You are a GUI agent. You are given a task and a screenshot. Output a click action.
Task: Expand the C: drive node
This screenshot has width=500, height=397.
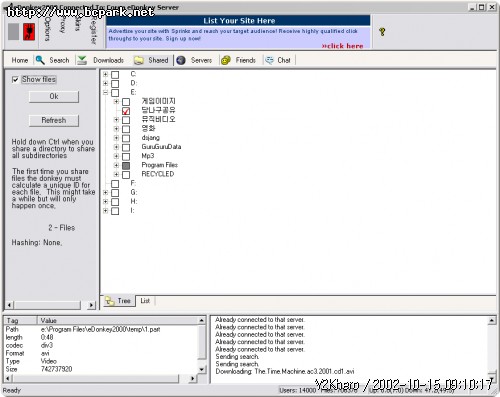click(x=105, y=74)
